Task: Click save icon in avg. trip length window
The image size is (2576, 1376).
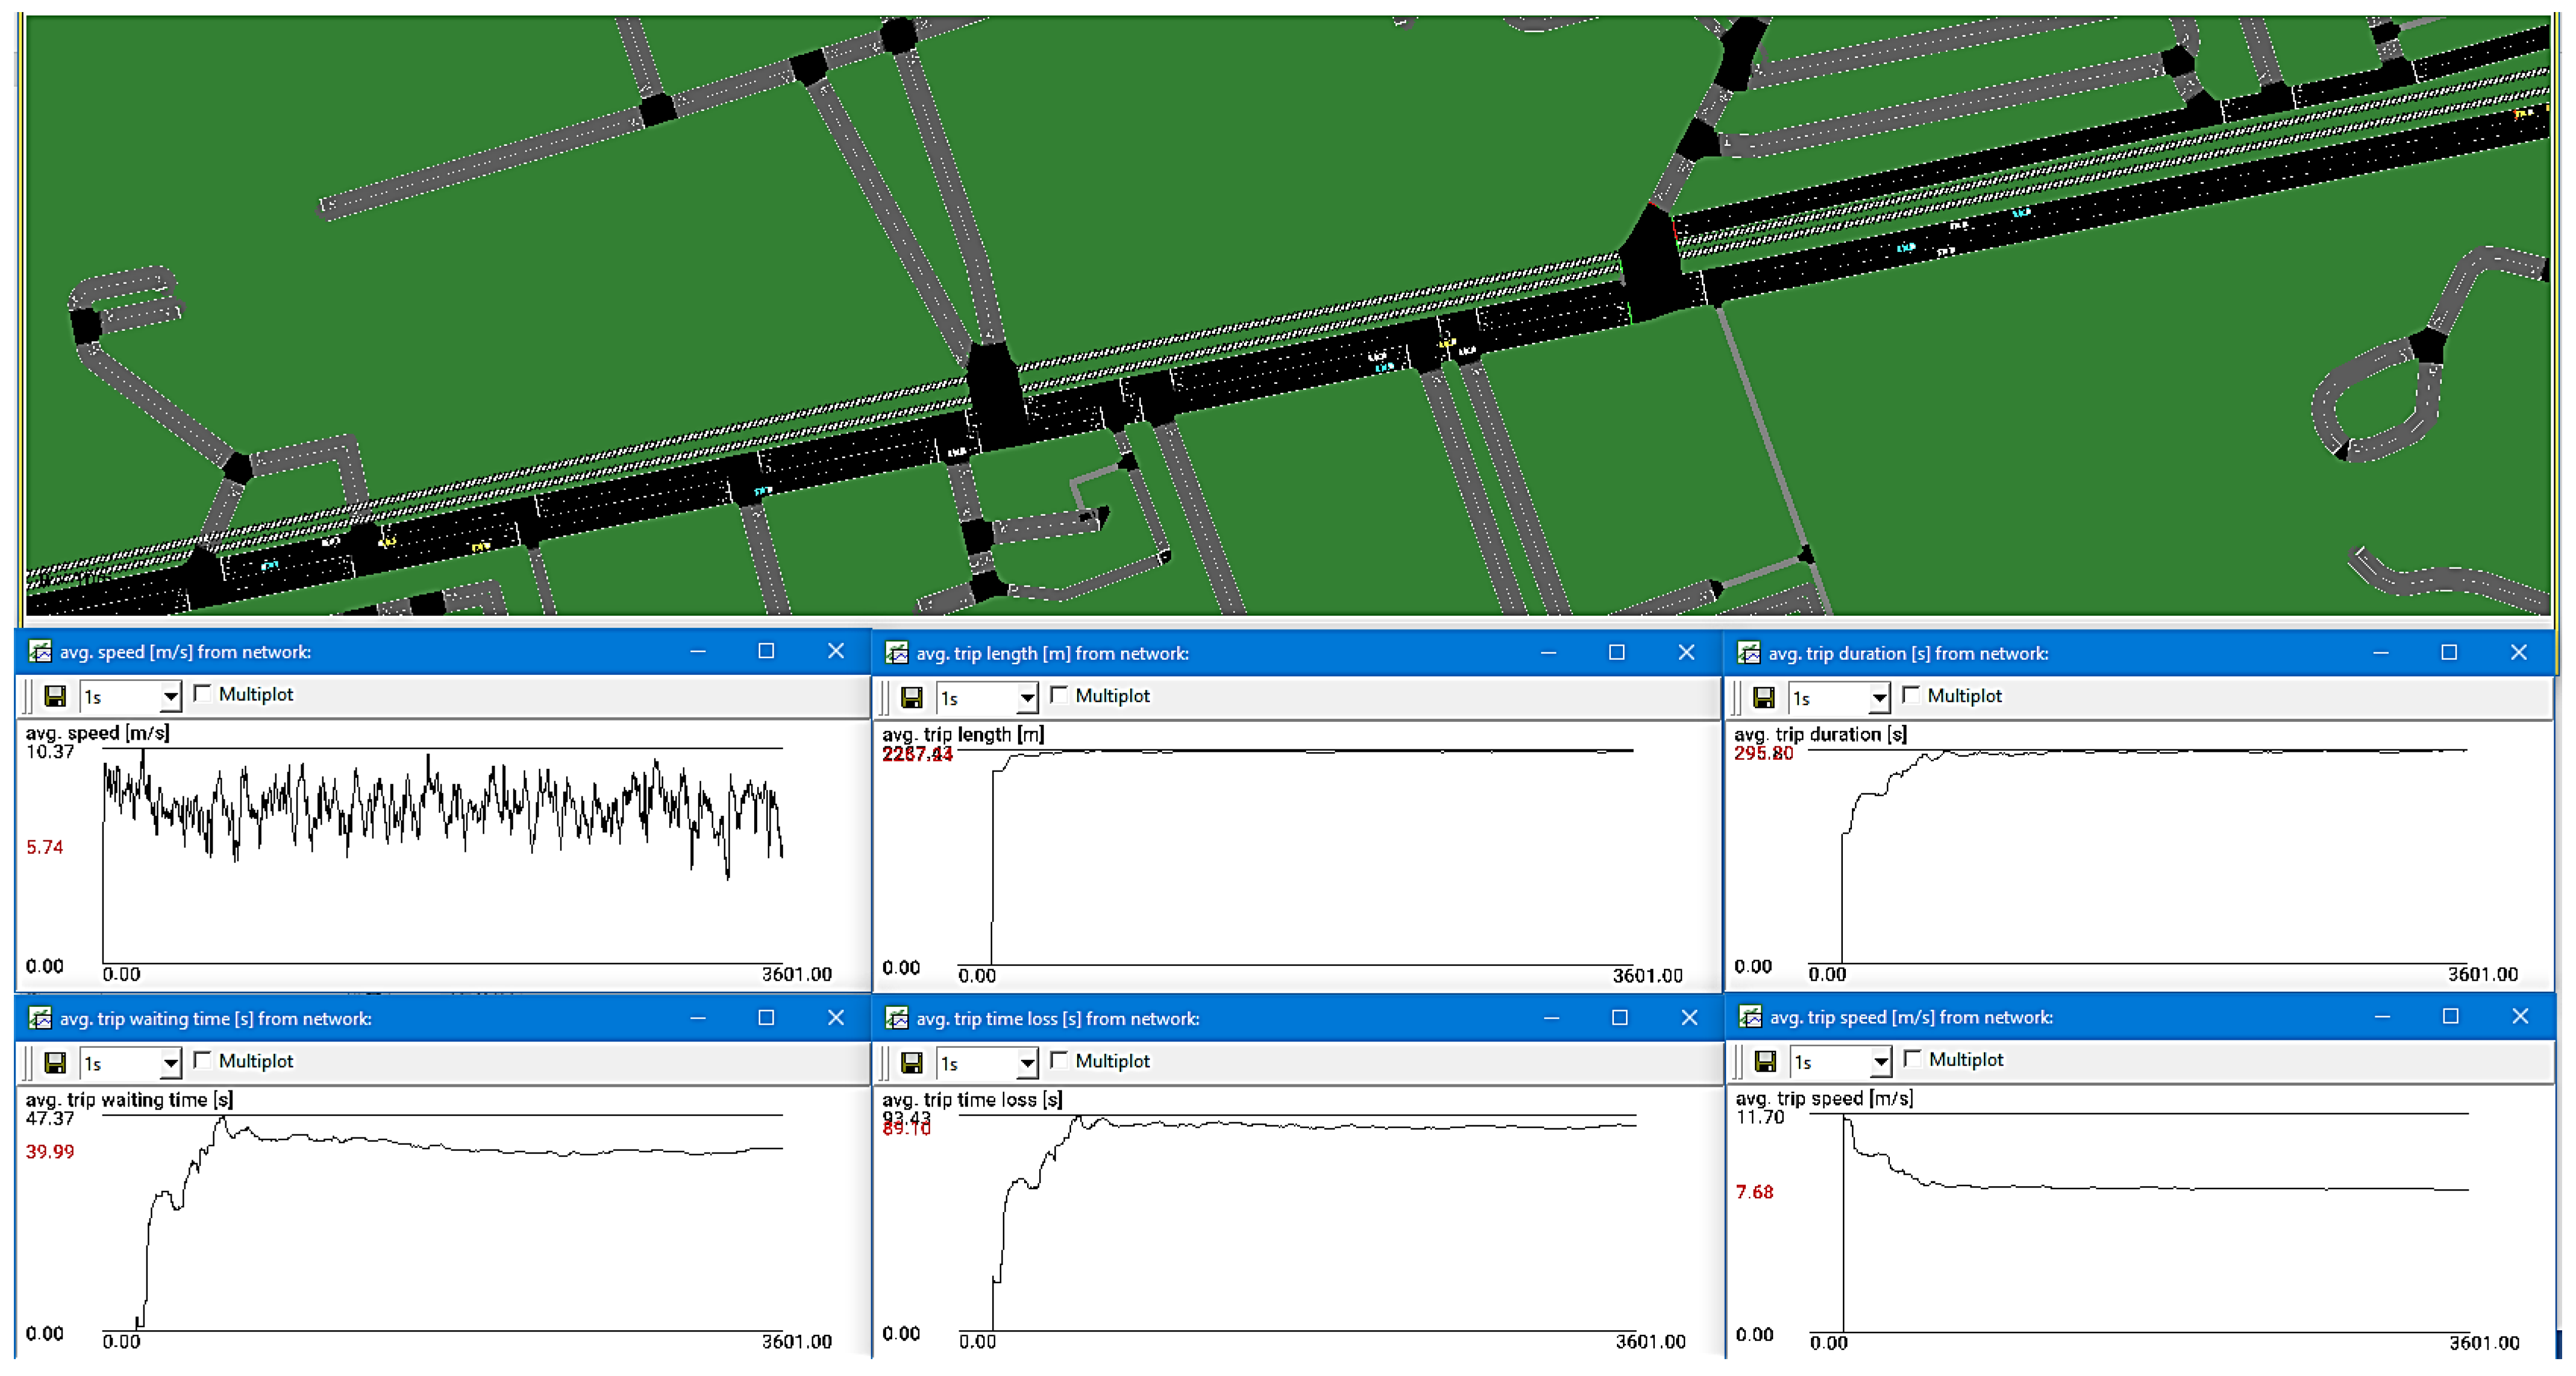Action: 912,697
